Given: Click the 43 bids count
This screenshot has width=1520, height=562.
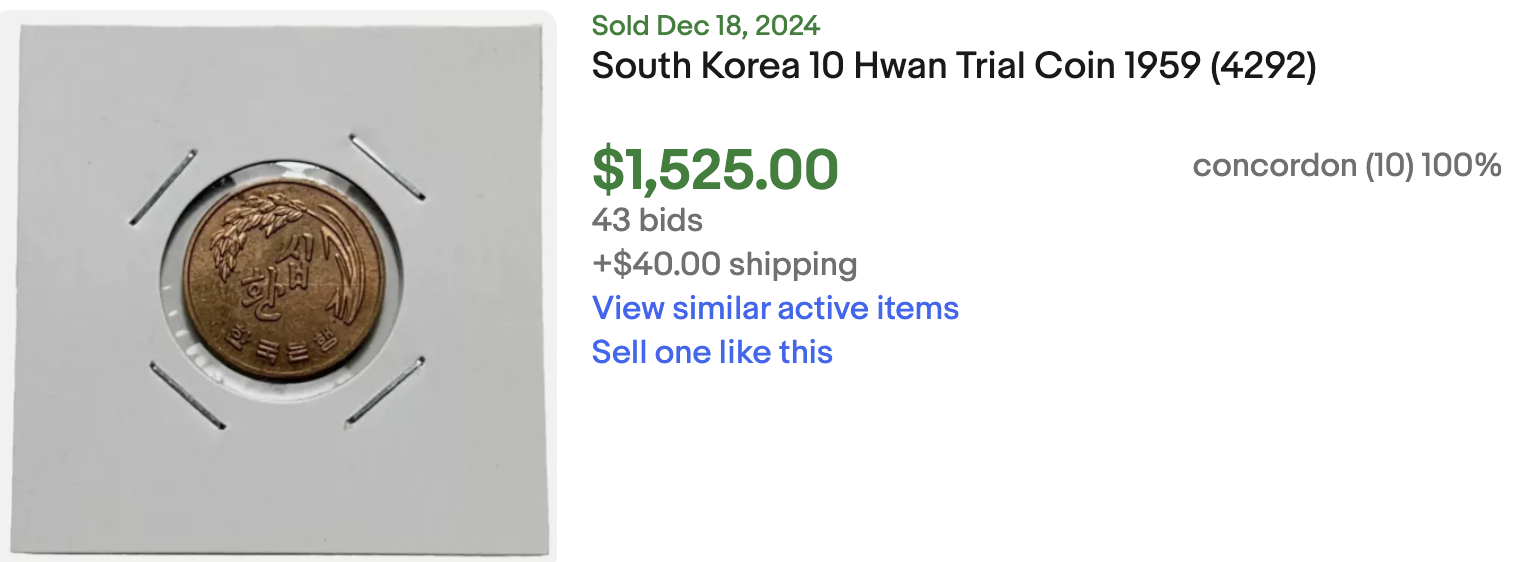Looking at the screenshot, I should pos(647,220).
